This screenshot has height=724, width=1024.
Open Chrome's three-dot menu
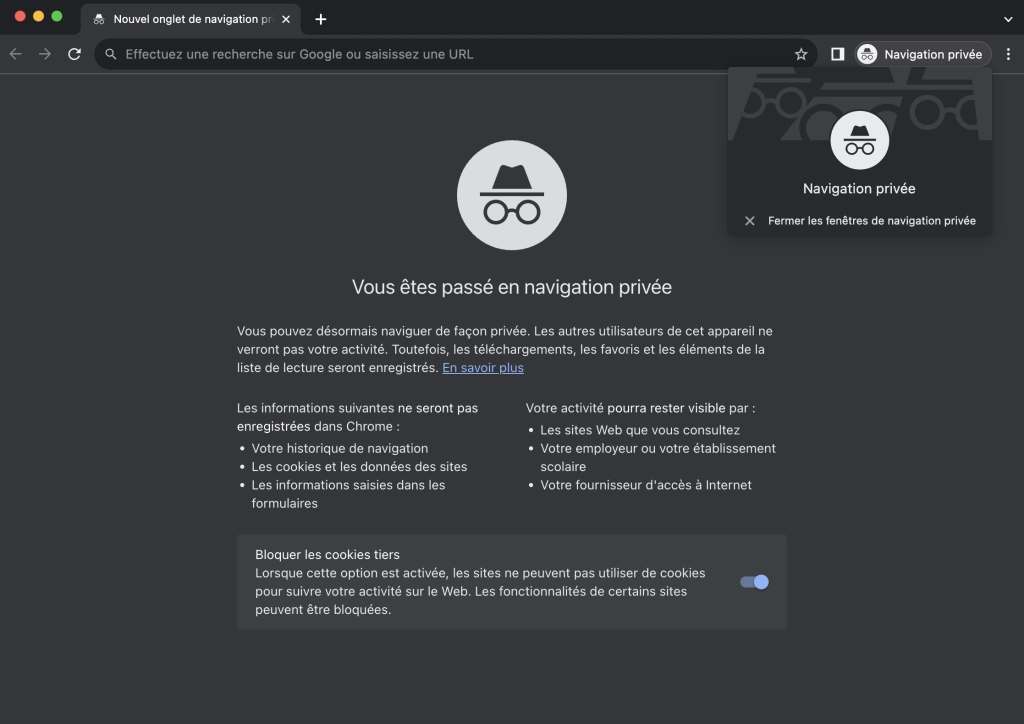tap(1008, 54)
